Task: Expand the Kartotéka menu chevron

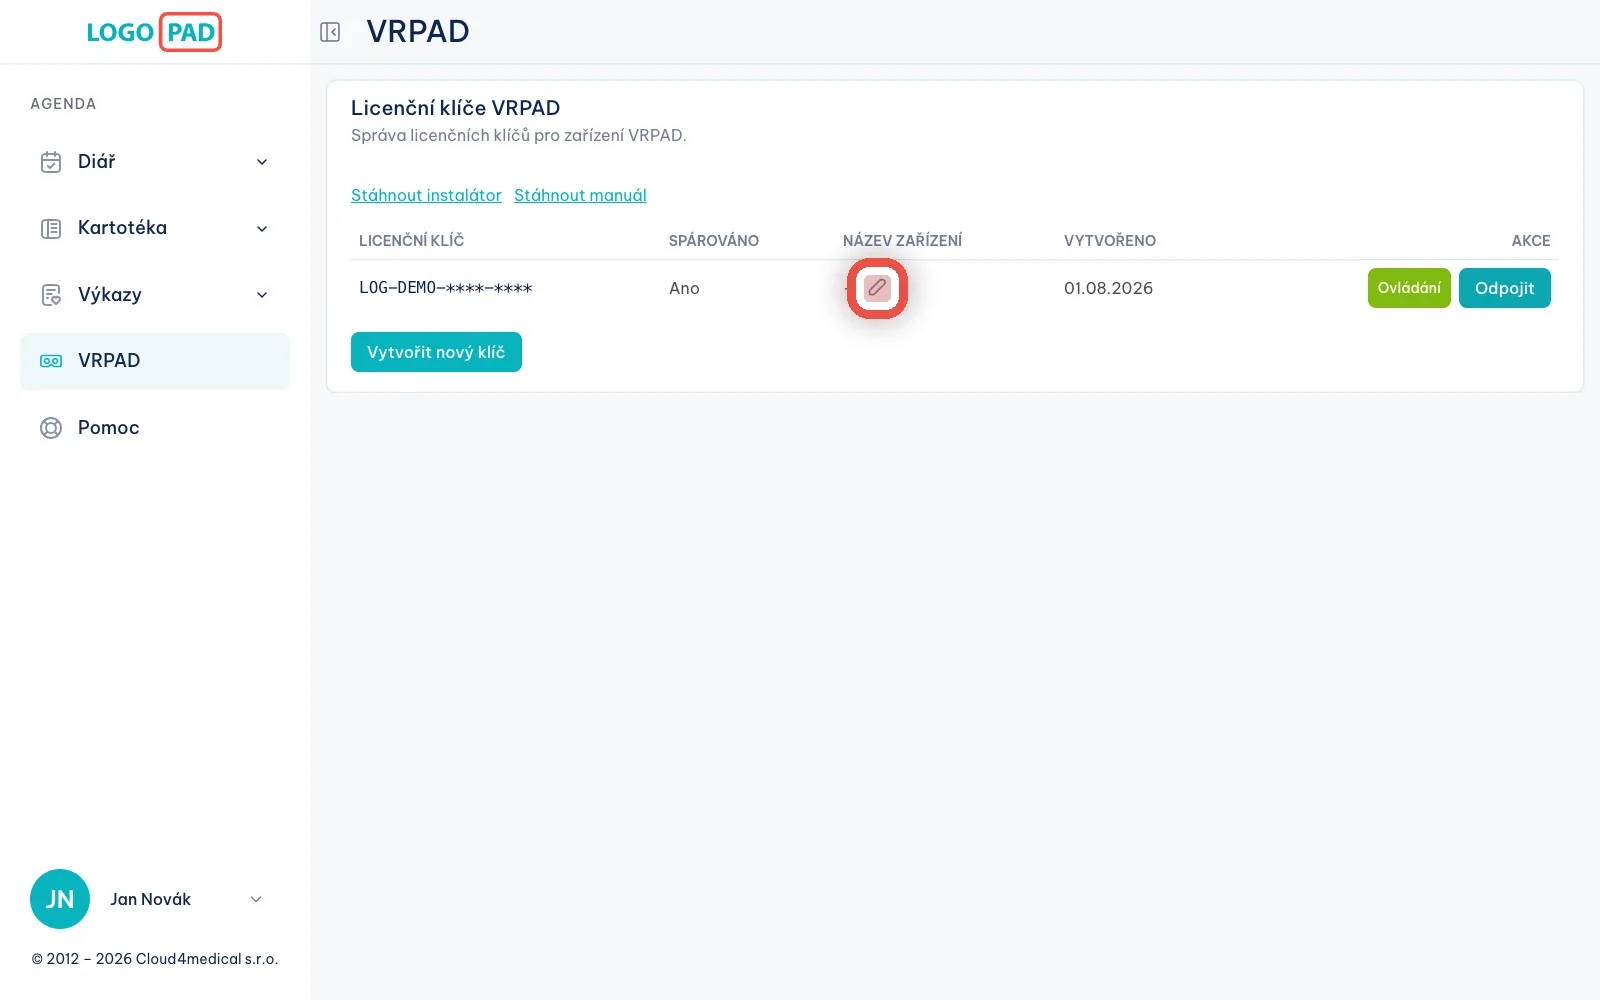Action: [x=262, y=229]
